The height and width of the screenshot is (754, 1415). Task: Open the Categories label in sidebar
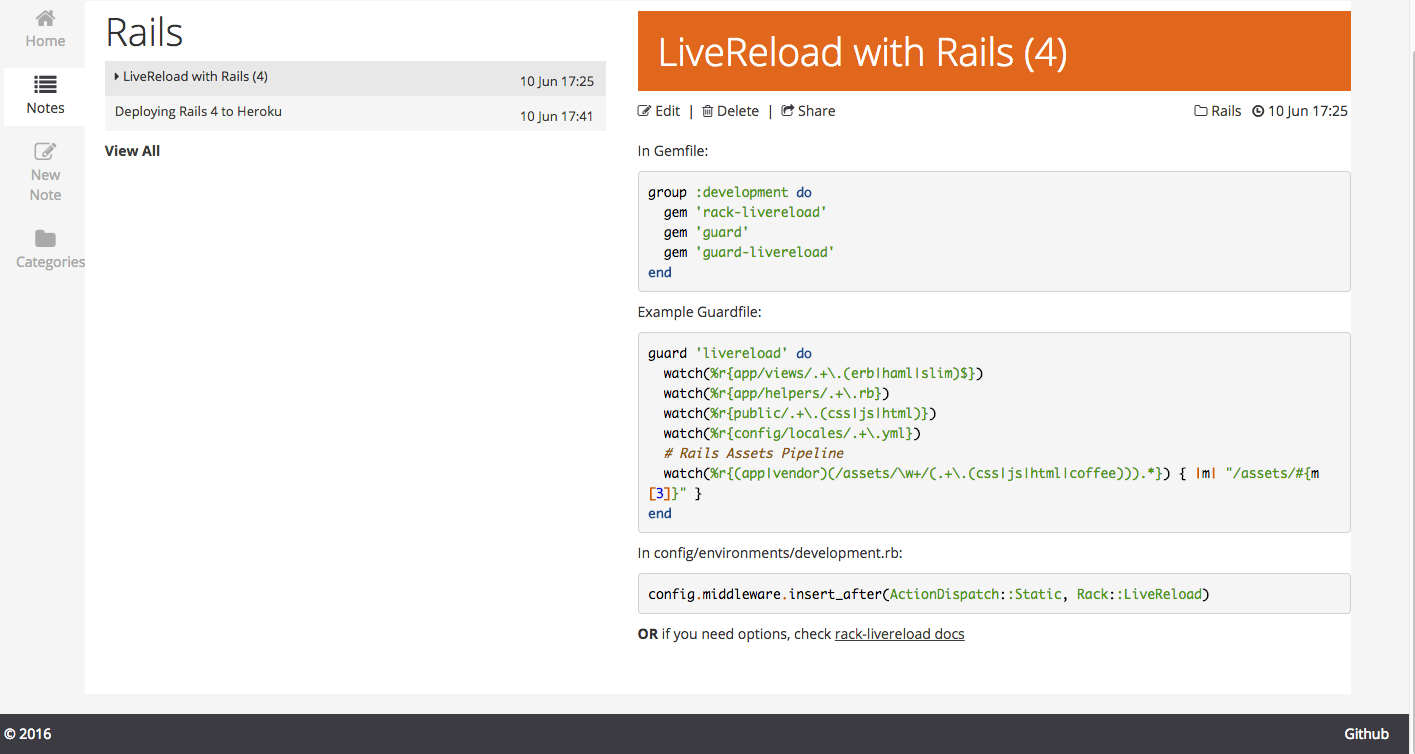pos(50,262)
